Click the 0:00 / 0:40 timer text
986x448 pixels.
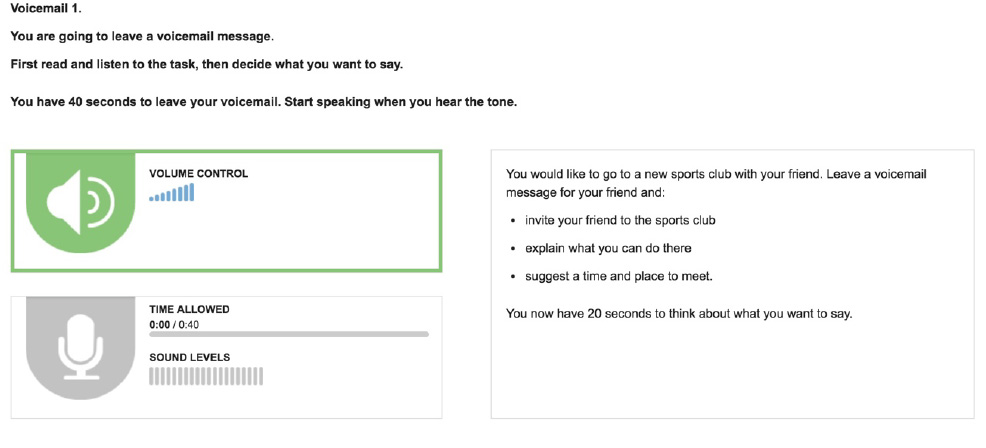point(174,325)
